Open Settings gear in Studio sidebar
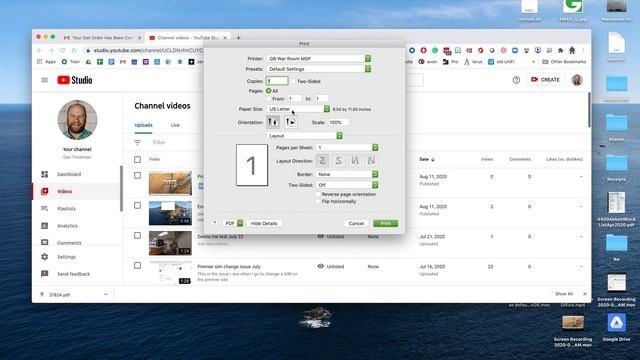The width and height of the screenshot is (640, 360). [44, 257]
